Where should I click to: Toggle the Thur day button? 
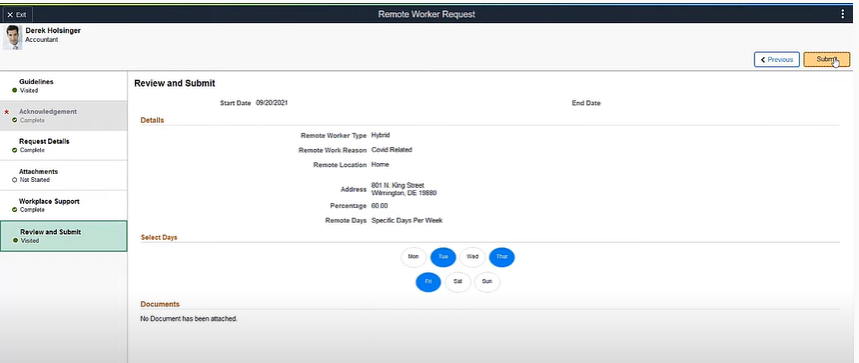502,257
